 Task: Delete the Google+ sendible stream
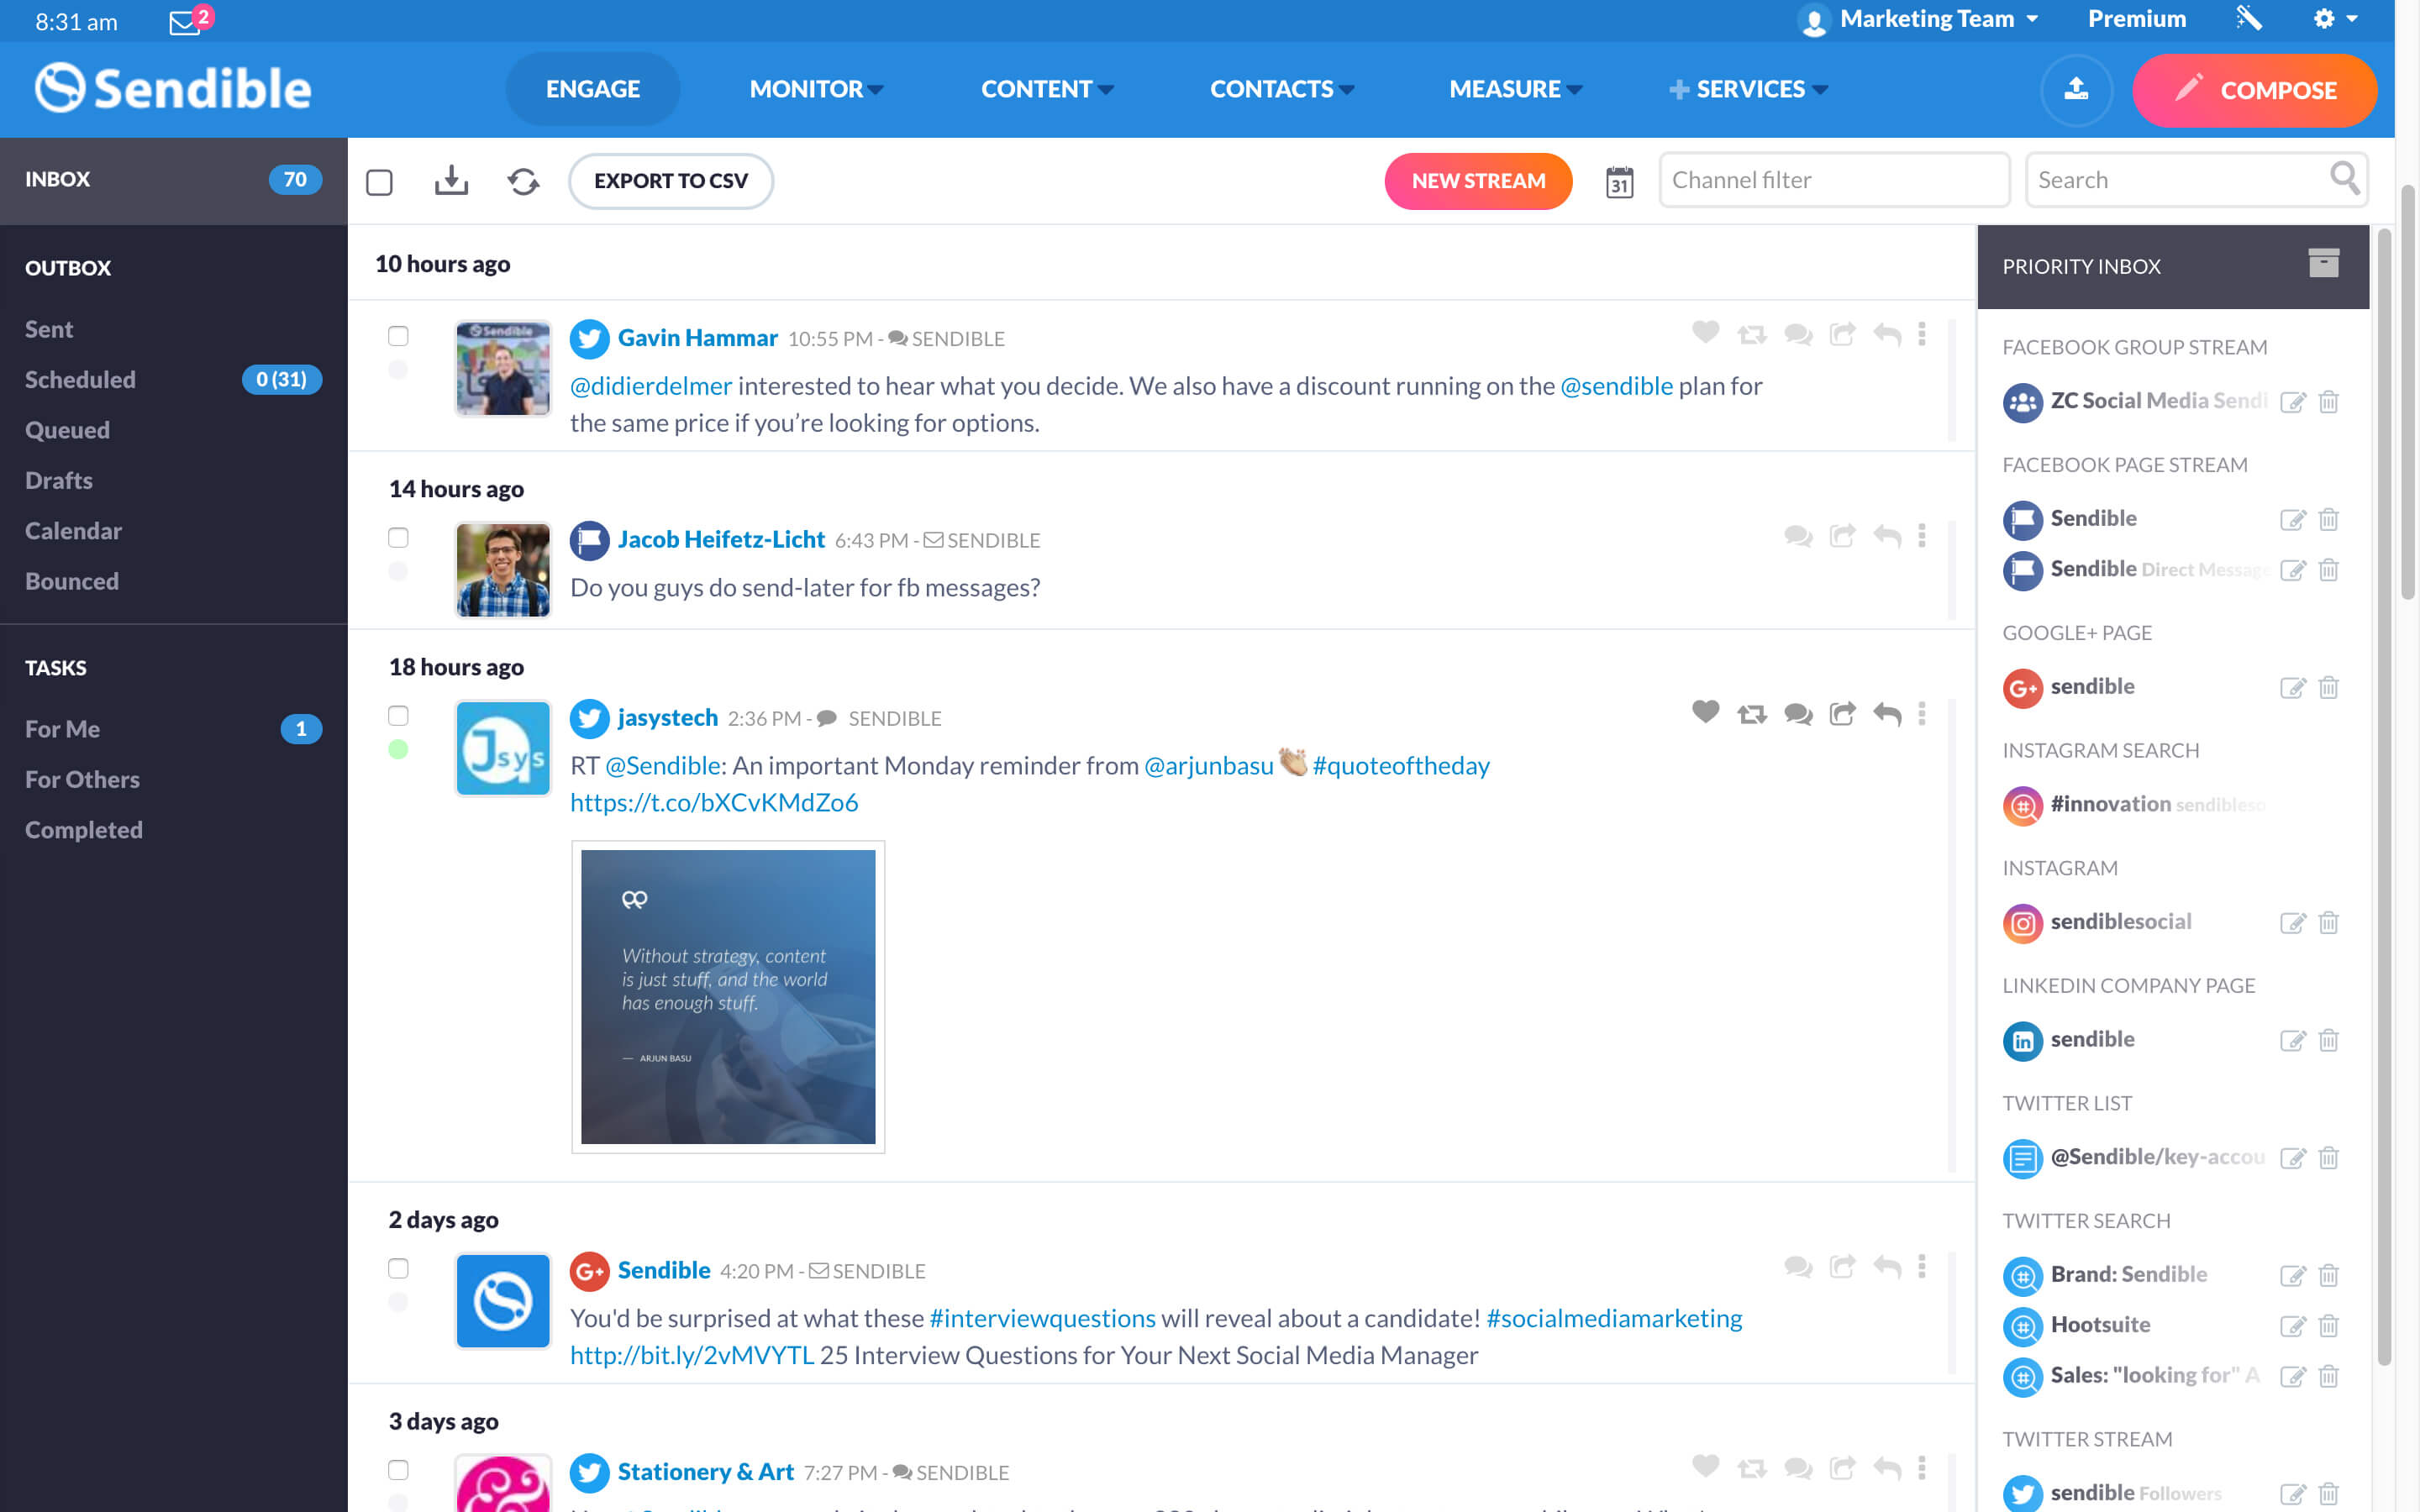pos(2328,687)
